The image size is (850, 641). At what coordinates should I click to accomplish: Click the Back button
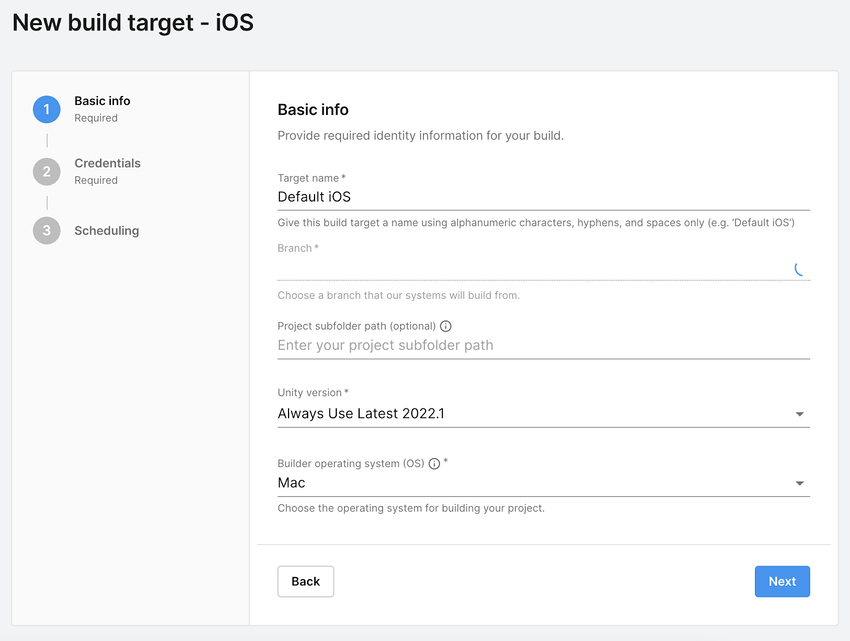305,581
